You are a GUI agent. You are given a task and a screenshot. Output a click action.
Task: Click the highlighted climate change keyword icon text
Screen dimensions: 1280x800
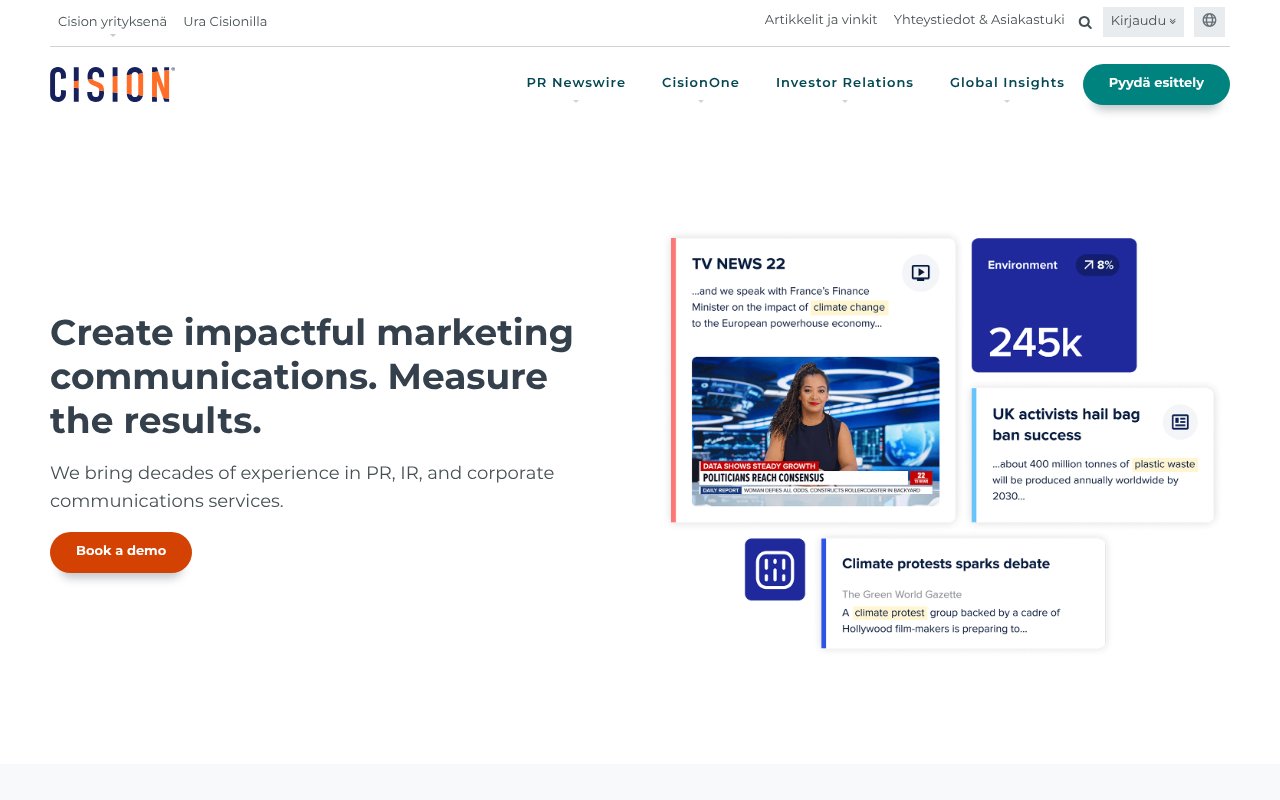pos(848,307)
